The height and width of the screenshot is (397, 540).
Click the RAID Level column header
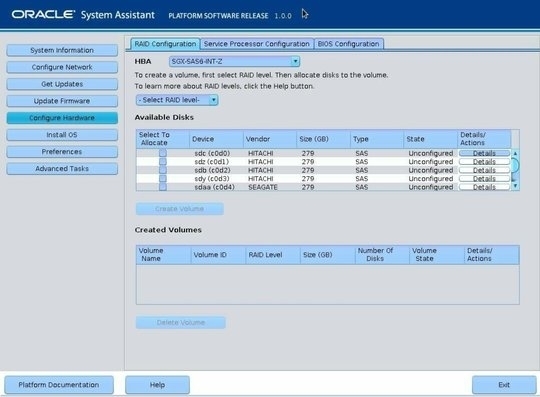pos(273,255)
